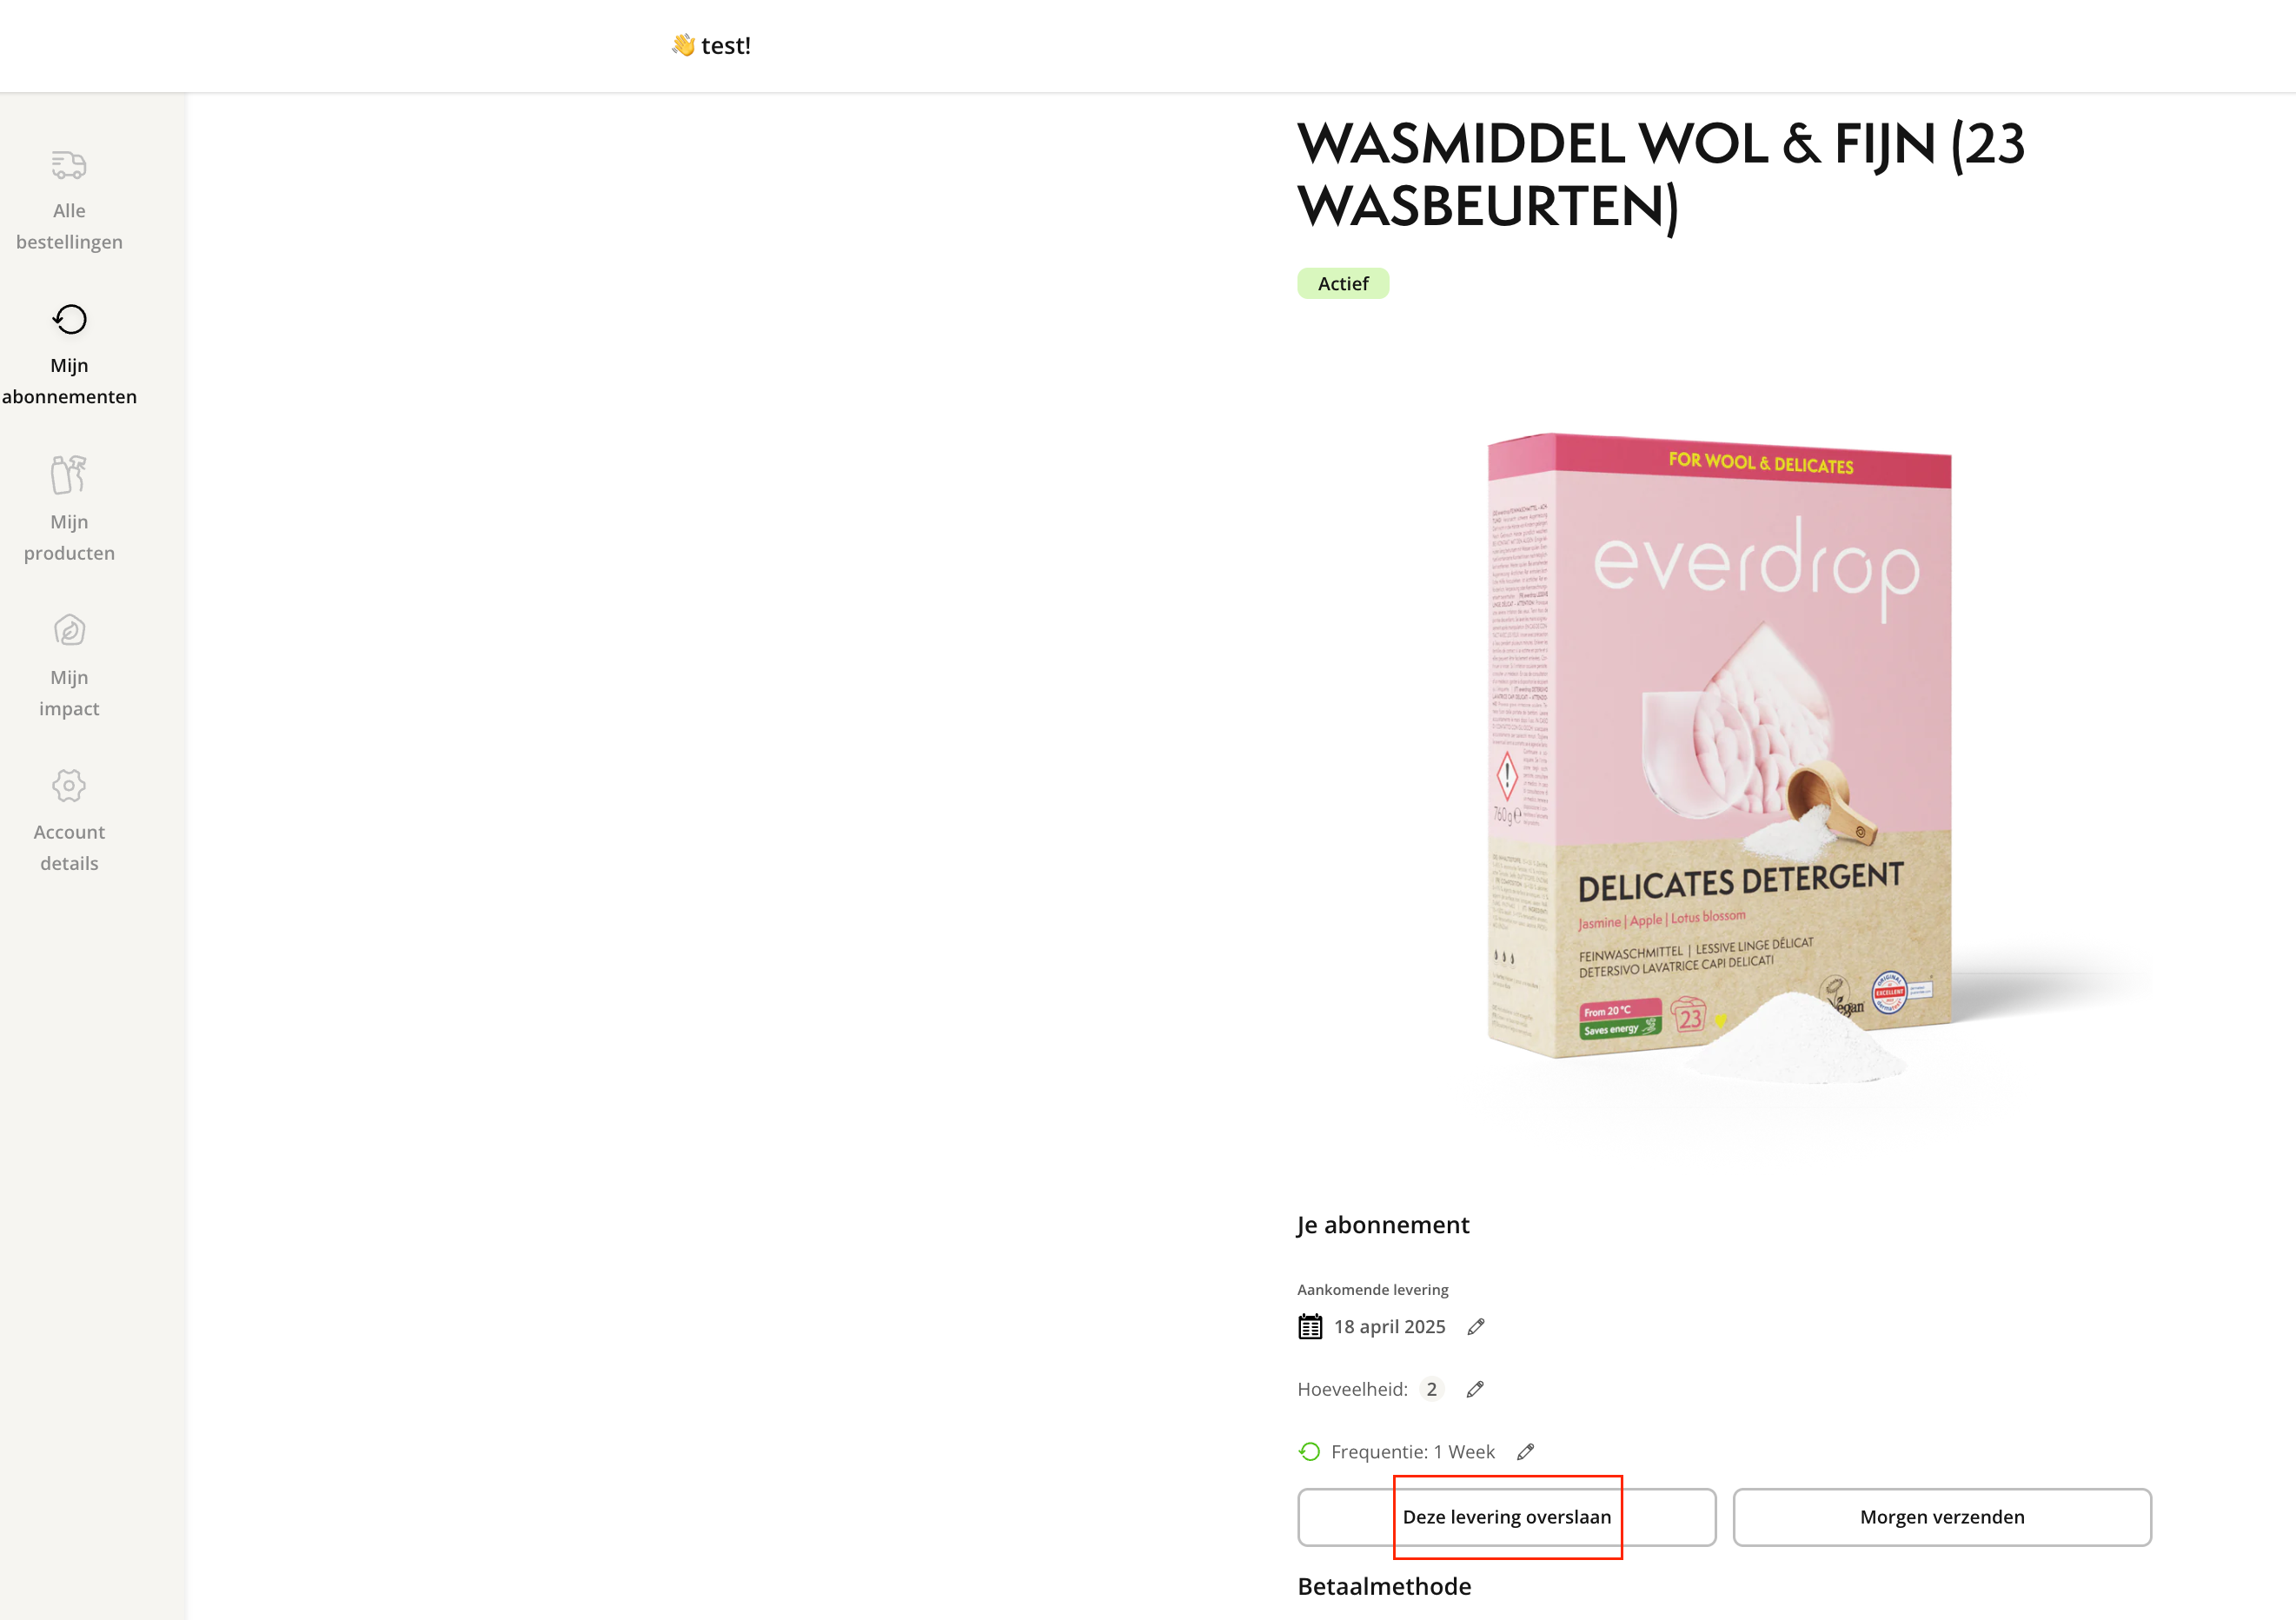
Task: Open the spray bottle Mijn producten icon
Action: pos(69,475)
